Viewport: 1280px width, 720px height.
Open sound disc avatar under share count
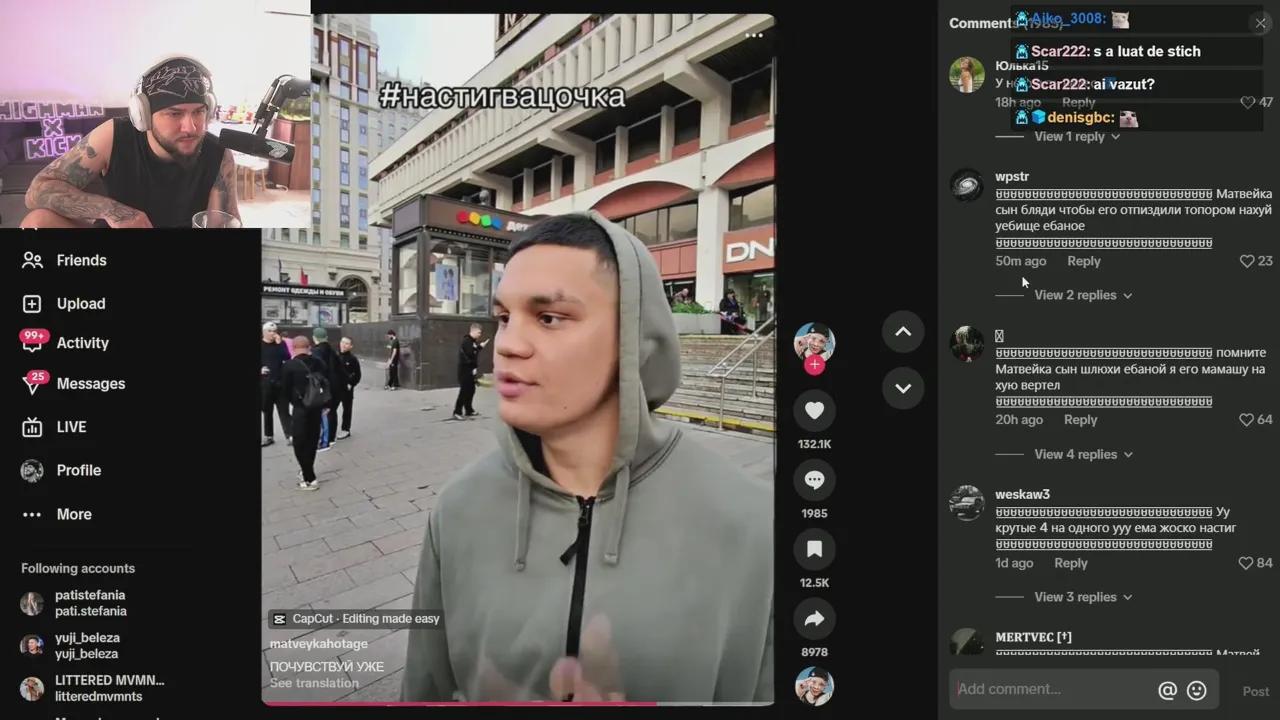pos(814,686)
